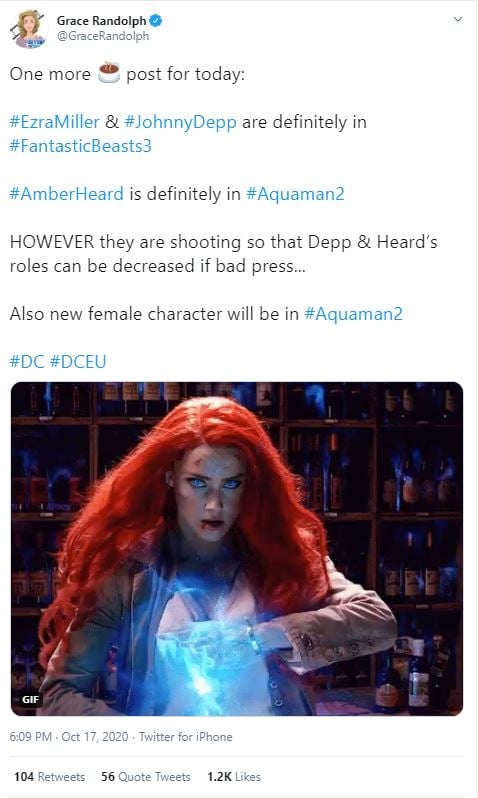
Task: Open the #AmberHeard hashtag
Action: [67, 194]
